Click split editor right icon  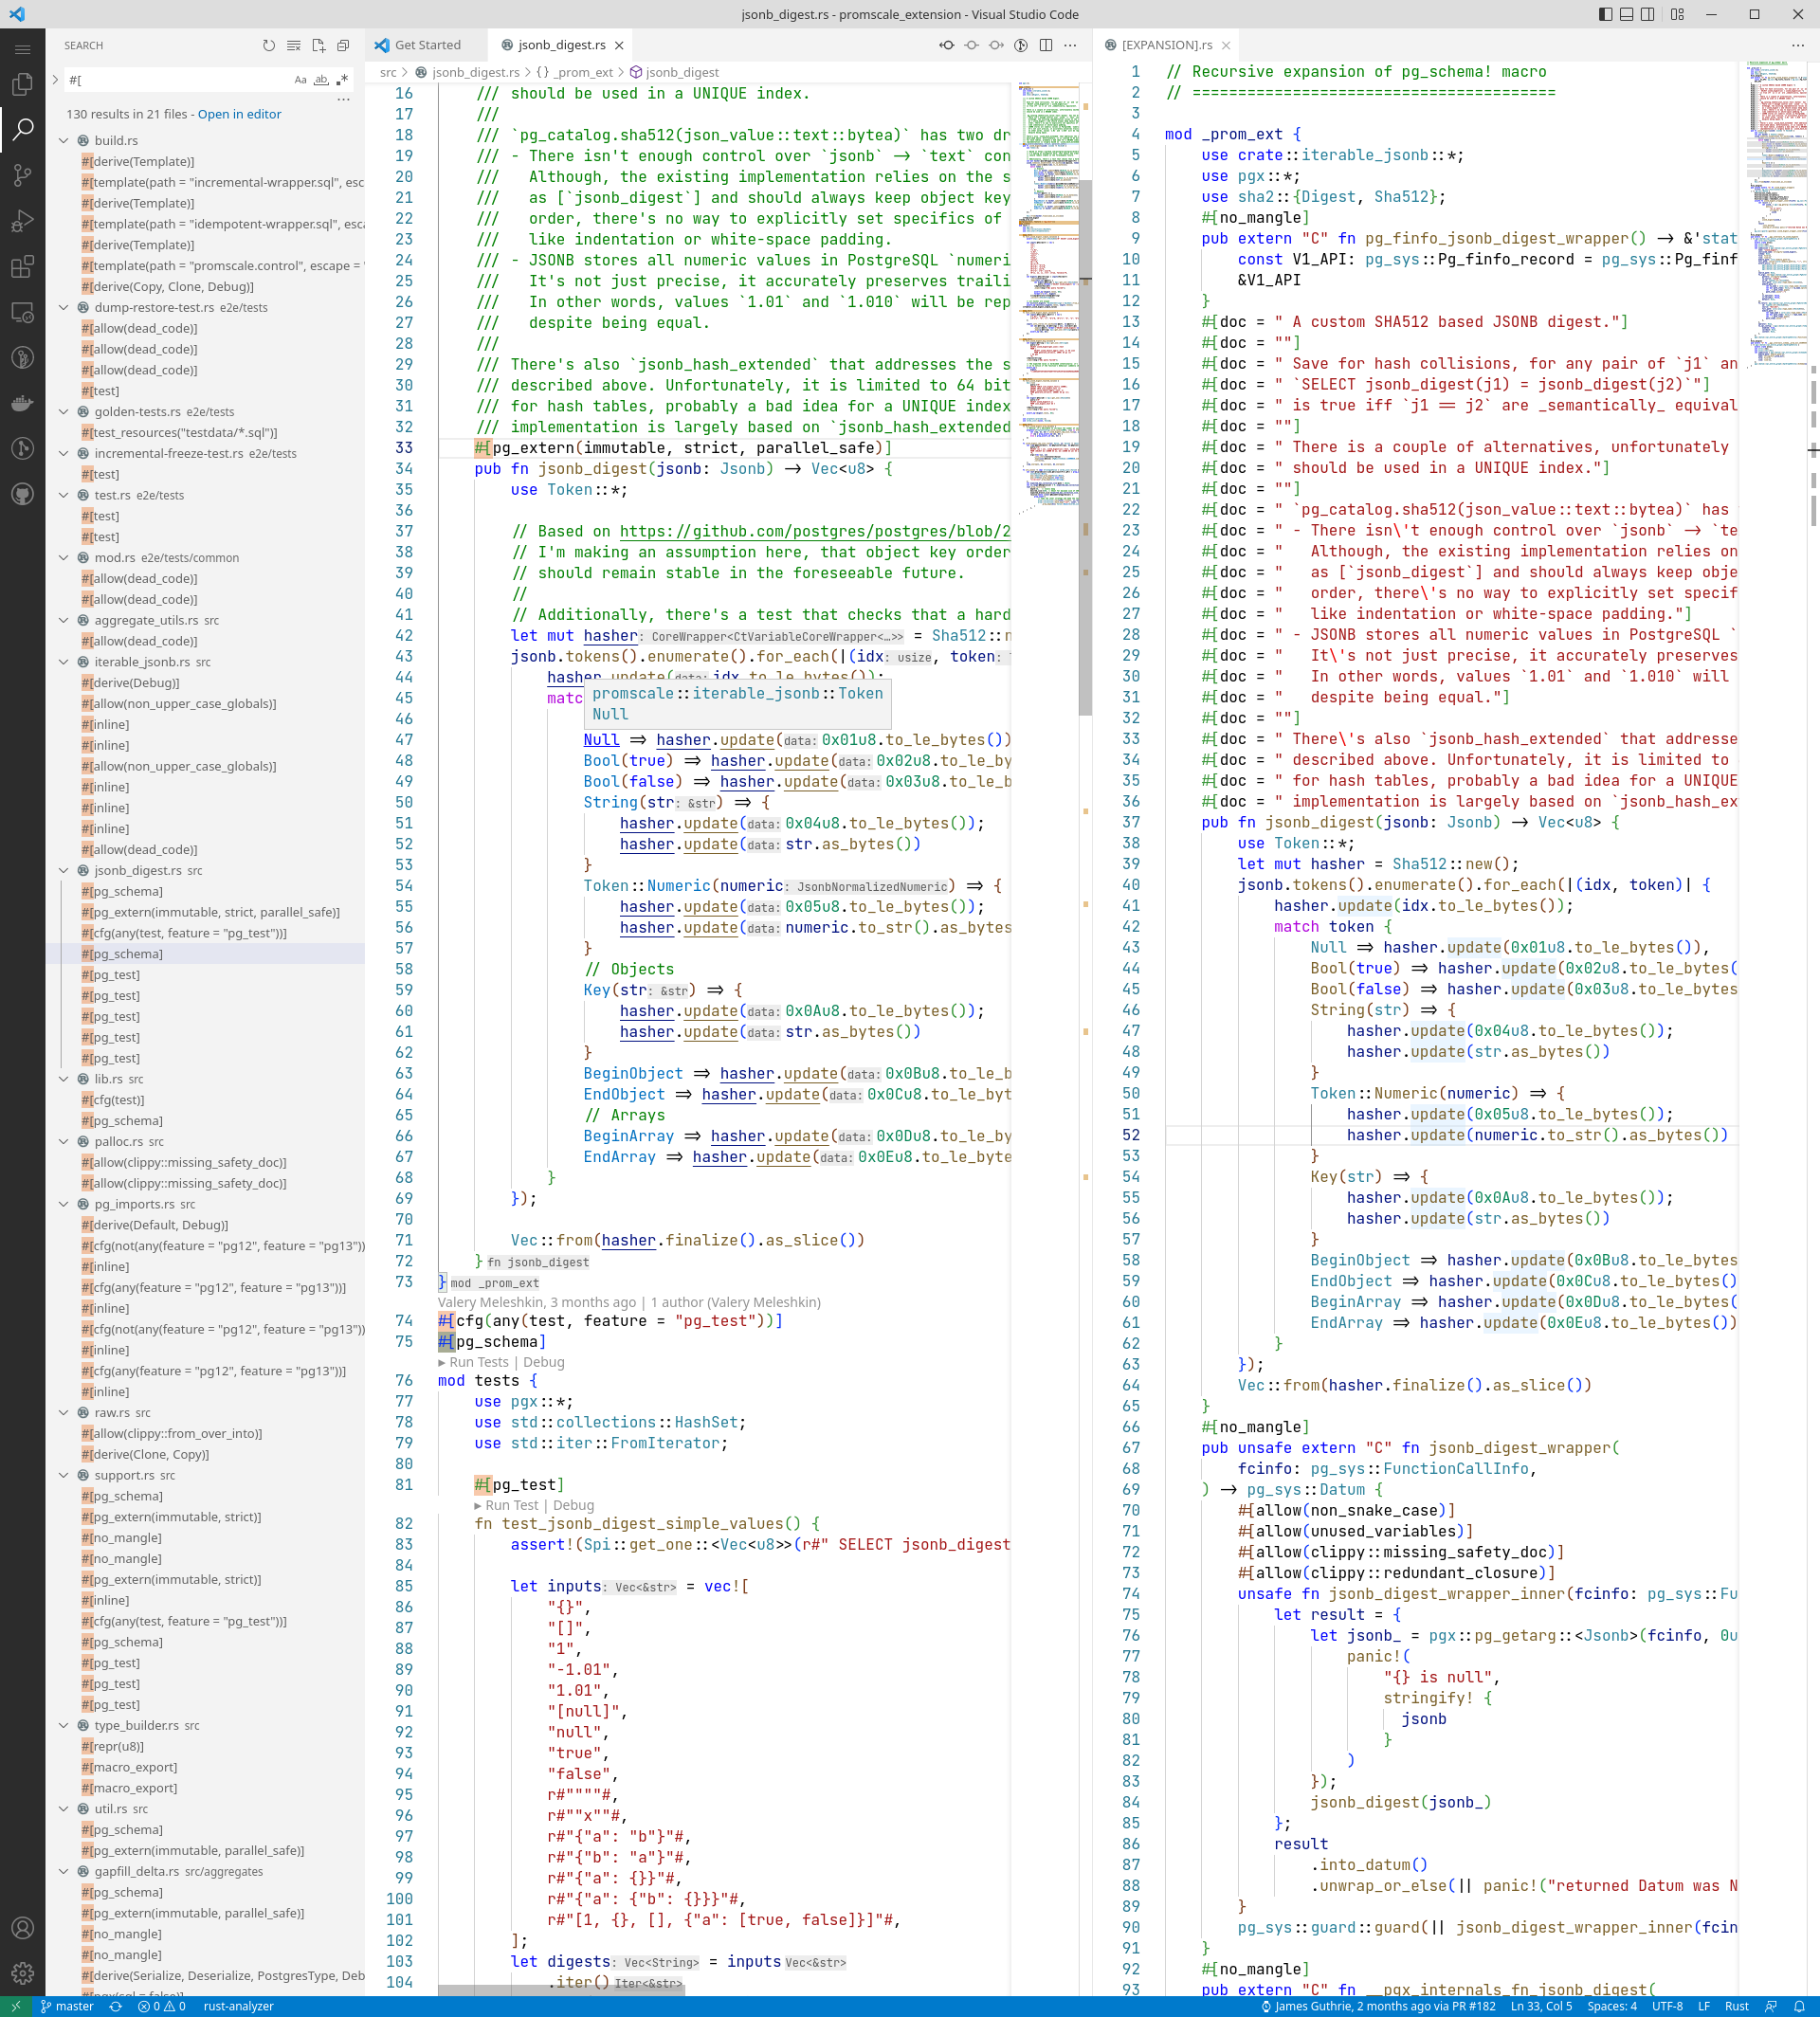coord(1045,45)
